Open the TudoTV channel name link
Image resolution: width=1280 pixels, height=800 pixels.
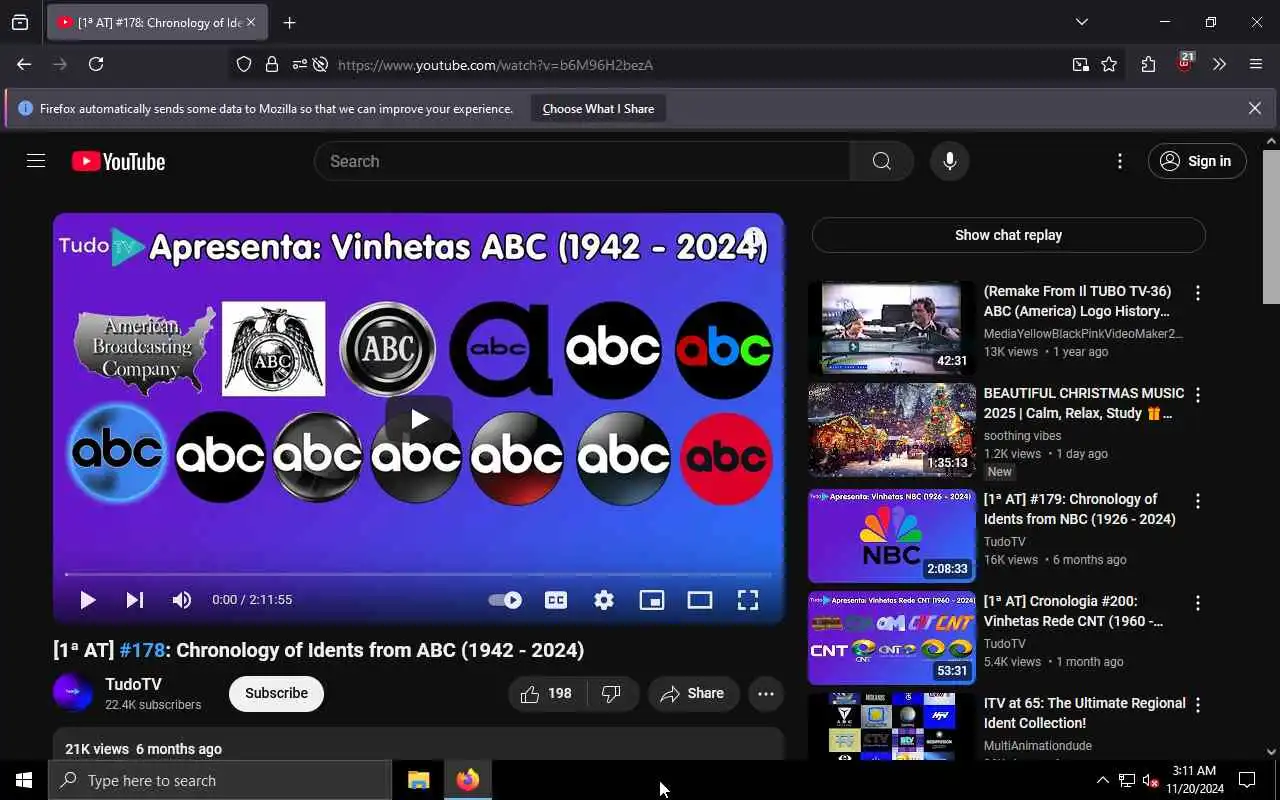pyautogui.click(x=133, y=684)
